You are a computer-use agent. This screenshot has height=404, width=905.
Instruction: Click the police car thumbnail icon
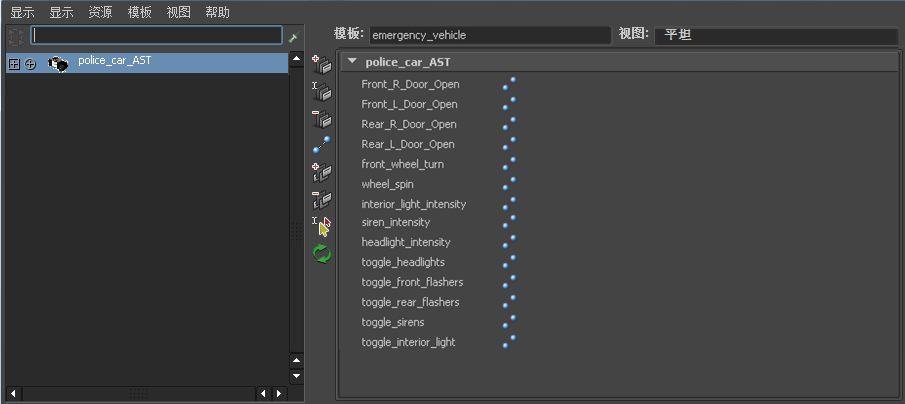[58, 63]
